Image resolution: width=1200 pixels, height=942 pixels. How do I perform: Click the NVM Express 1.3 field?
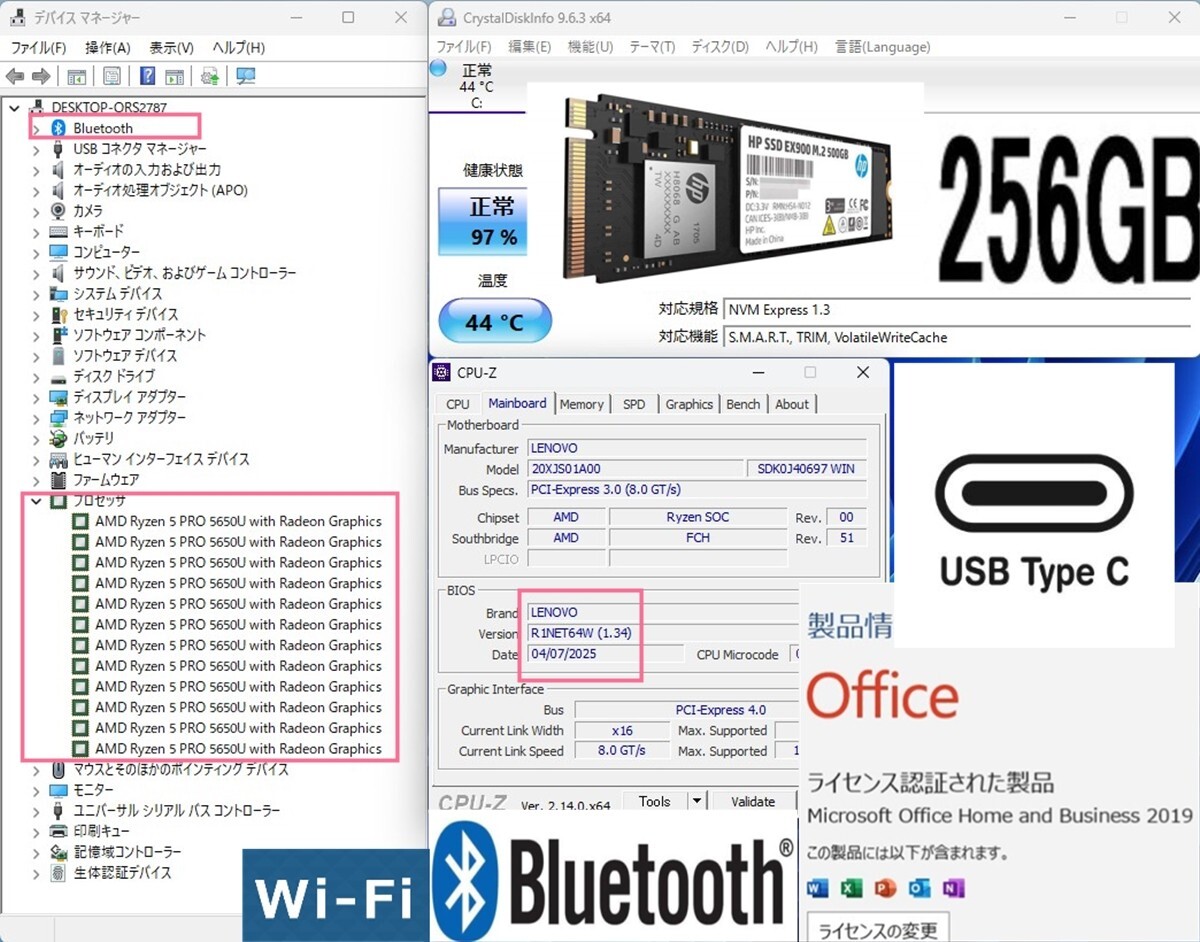coord(959,310)
